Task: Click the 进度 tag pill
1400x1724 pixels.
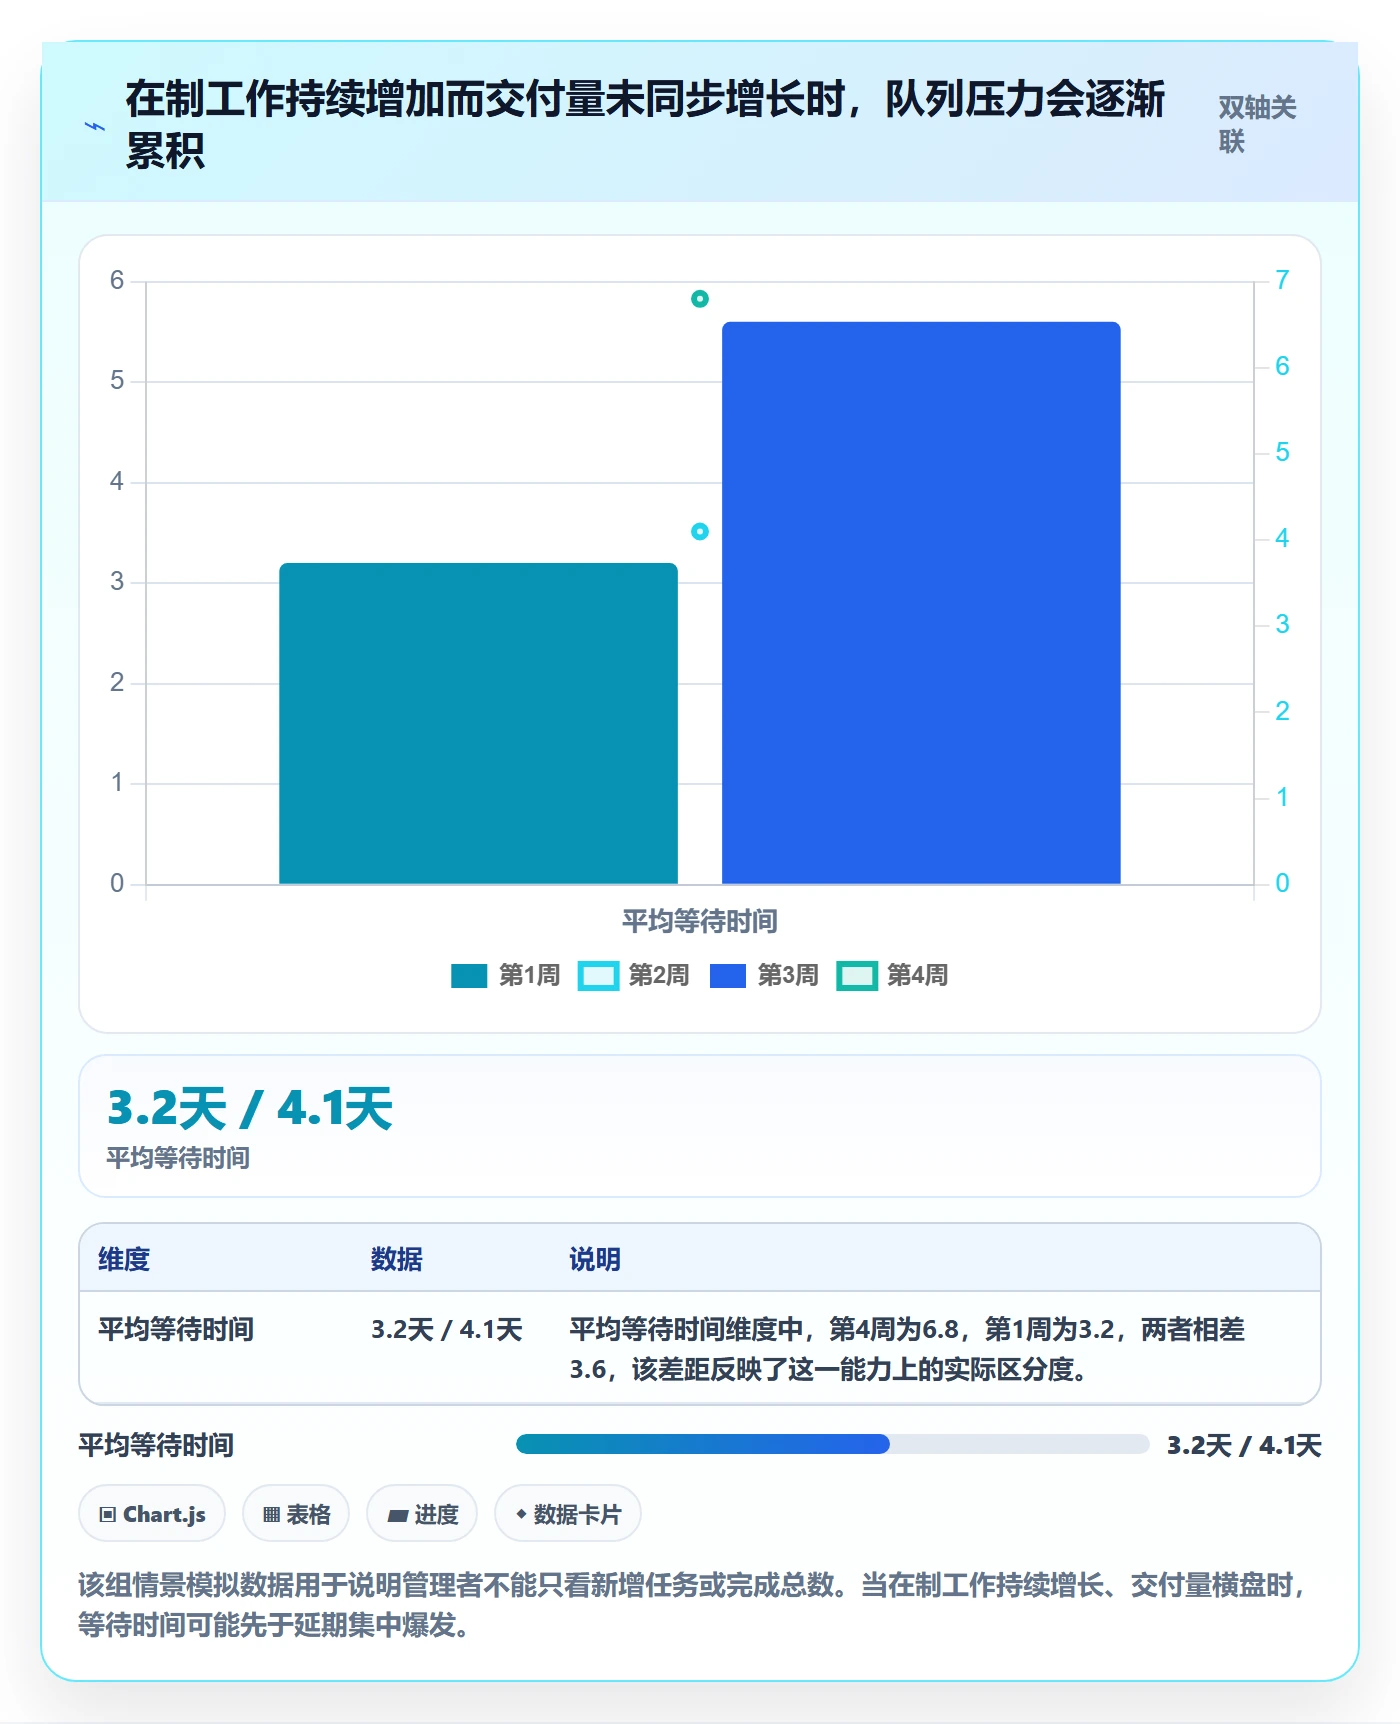Action: [x=422, y=1514]
